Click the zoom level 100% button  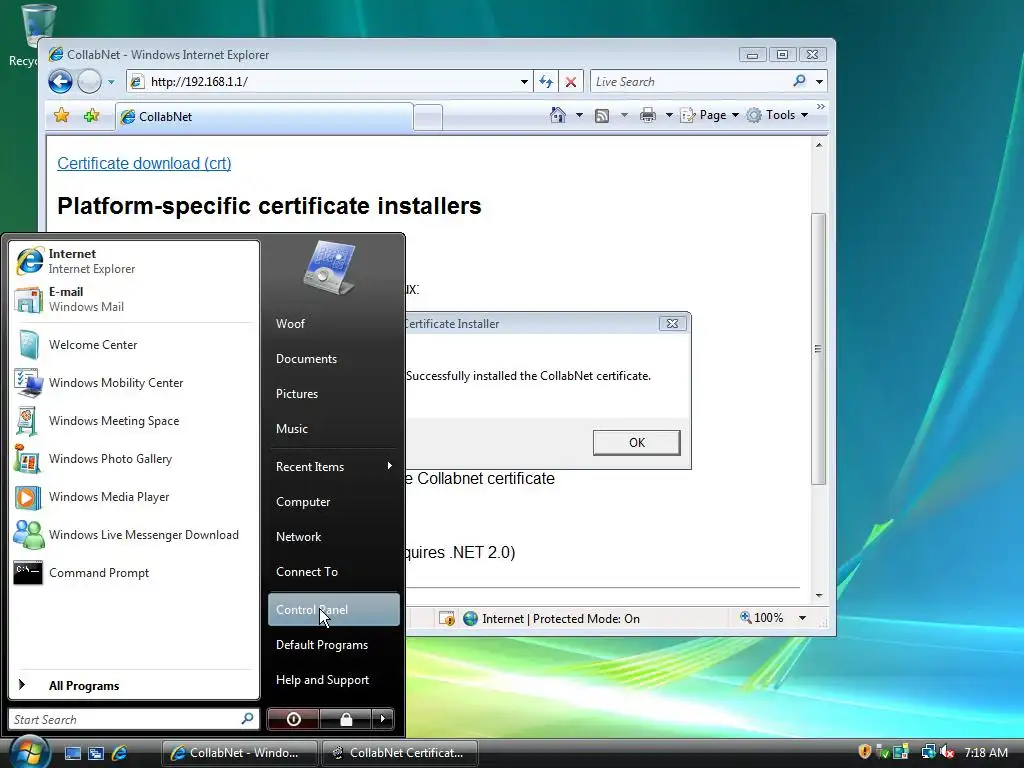761,618
